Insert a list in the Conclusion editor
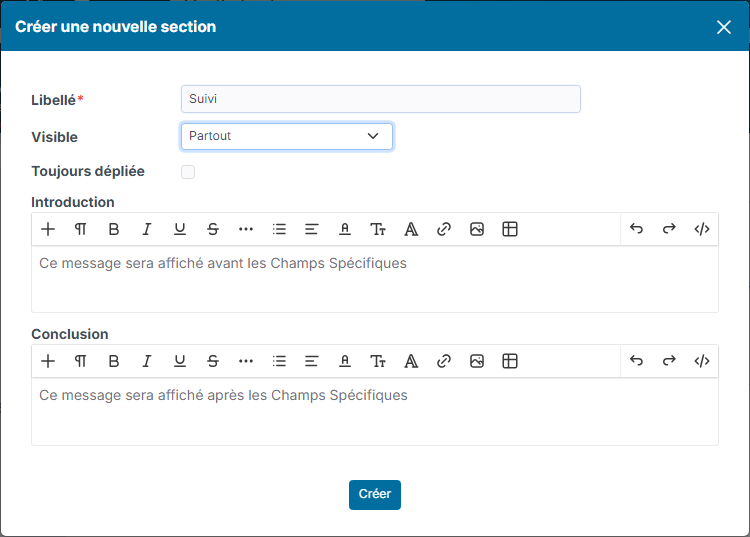Viewport: 750px width, 537px height. click(279, 361)
